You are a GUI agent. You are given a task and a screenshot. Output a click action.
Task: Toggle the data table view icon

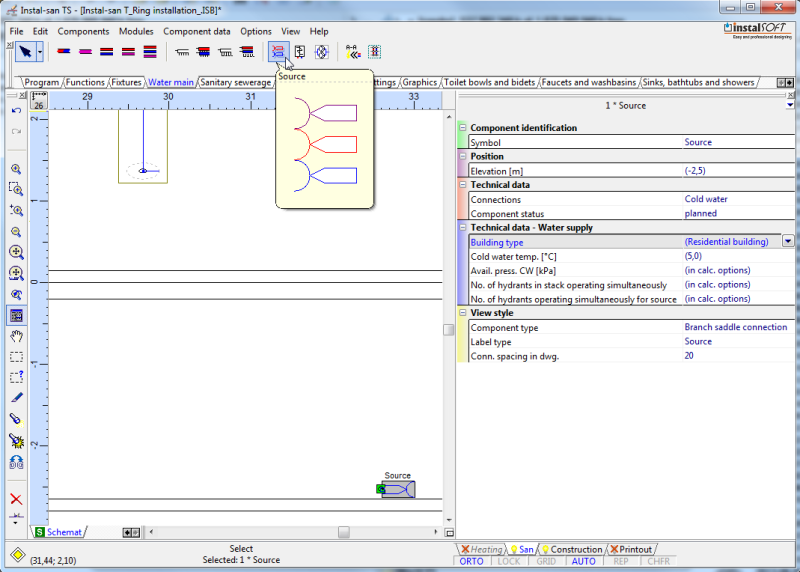(16, 315)
